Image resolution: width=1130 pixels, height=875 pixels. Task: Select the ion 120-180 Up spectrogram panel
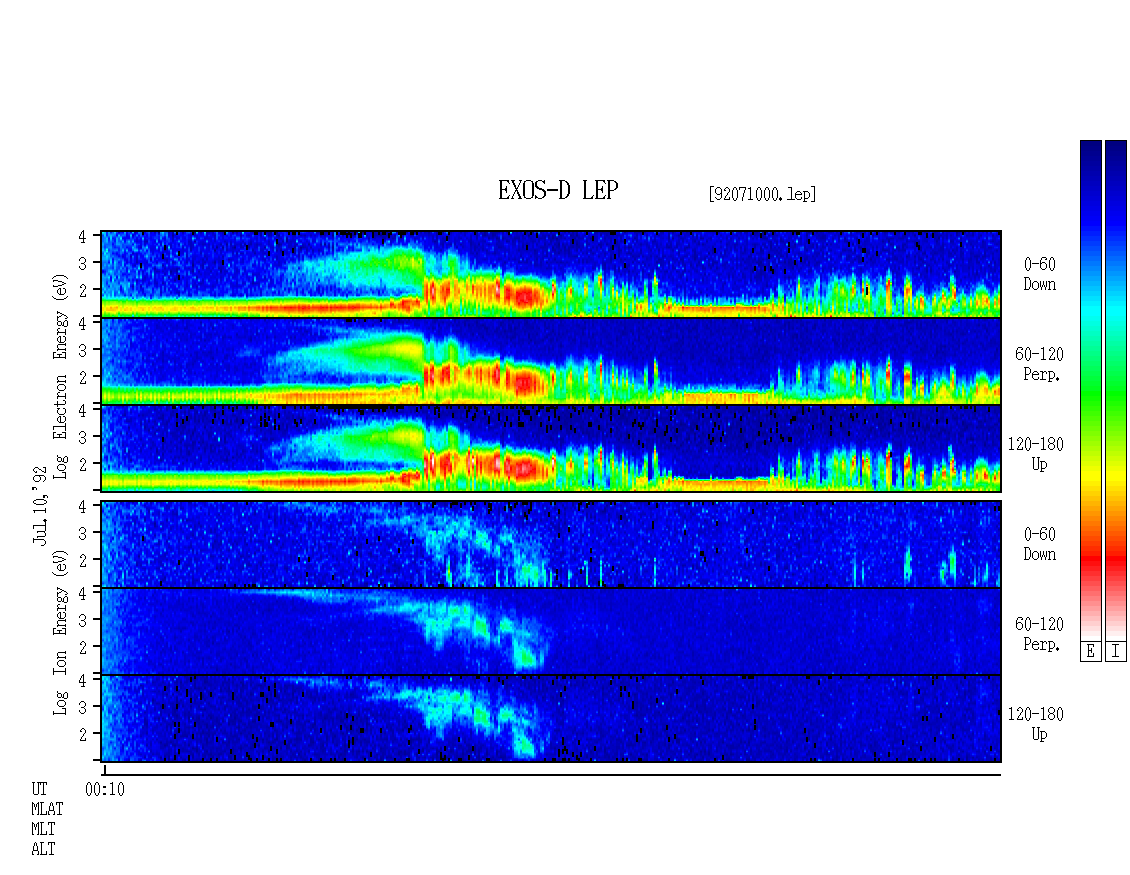pyautogui.click(x=551, y=719)
